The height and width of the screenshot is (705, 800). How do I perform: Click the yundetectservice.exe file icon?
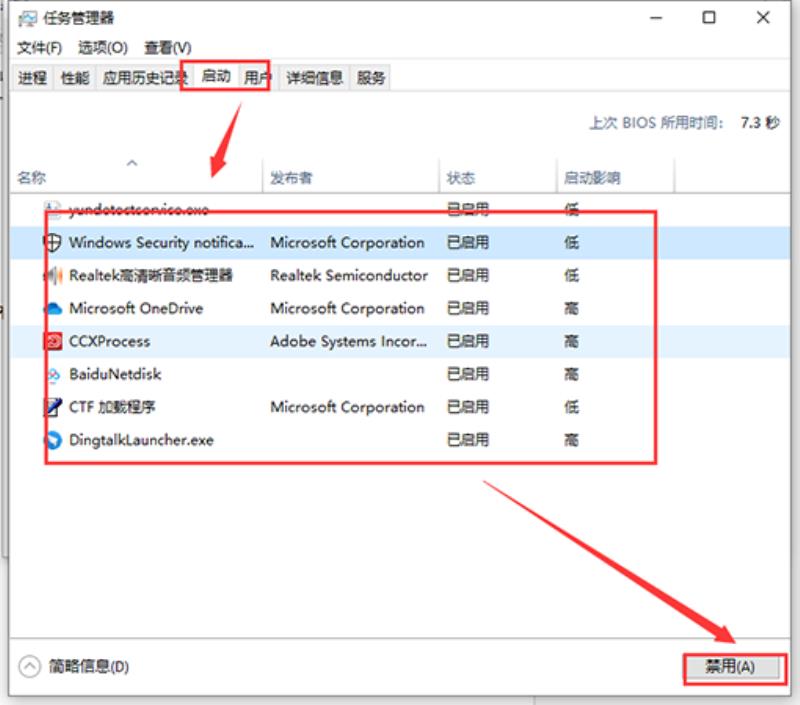click(53, 209)
